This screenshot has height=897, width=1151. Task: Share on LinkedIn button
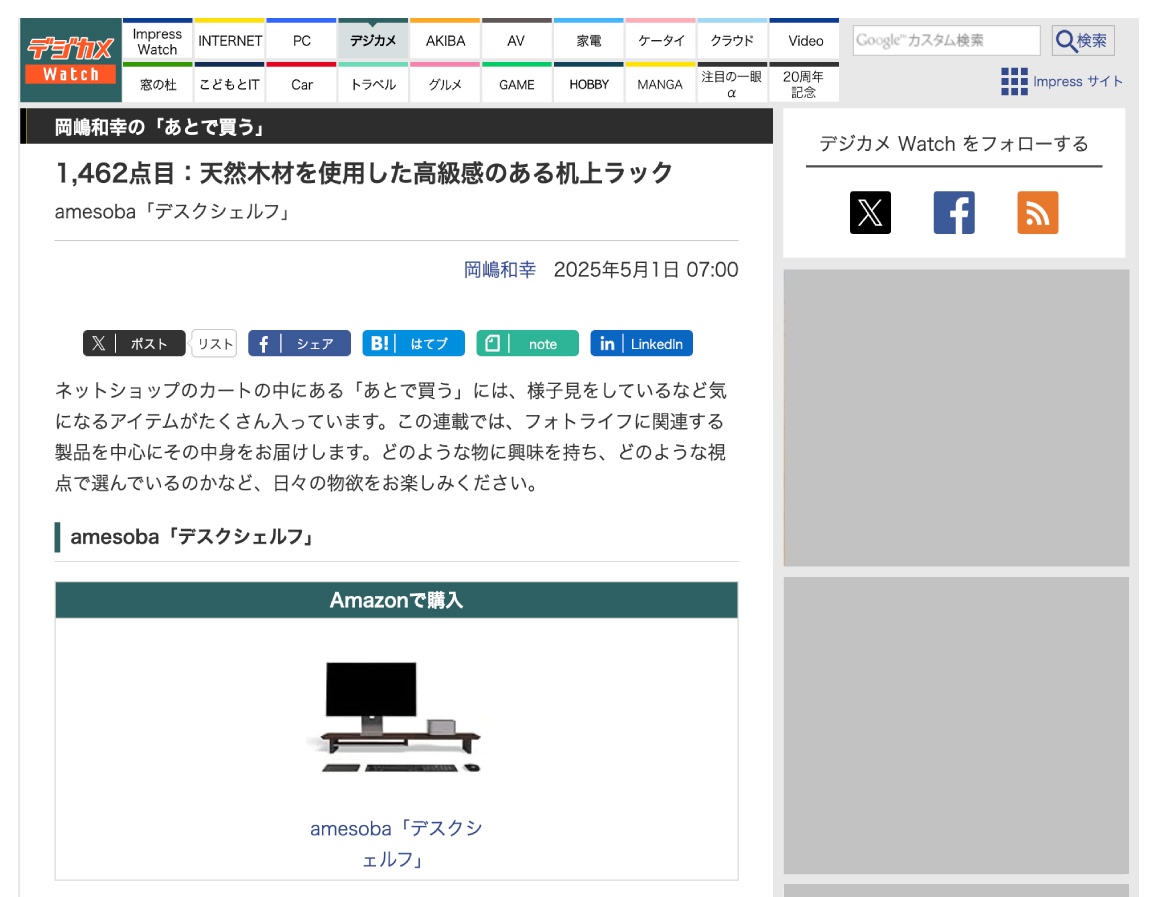(642, 344)
